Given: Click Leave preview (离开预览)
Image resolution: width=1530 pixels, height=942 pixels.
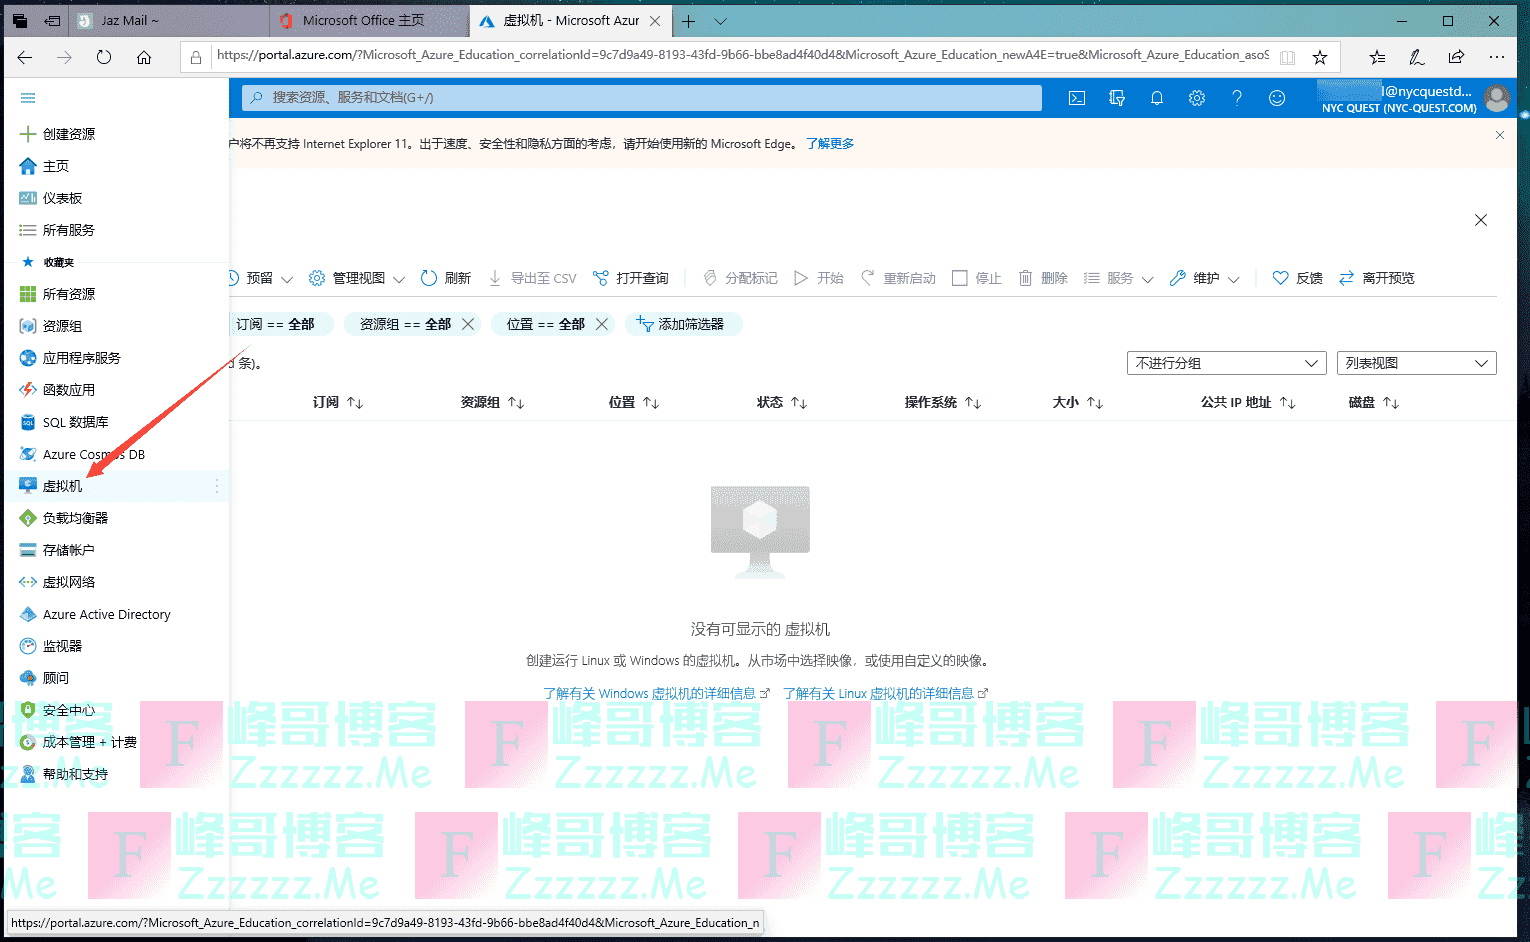Looking at the screenshot, I should [x=1377, y=278].
